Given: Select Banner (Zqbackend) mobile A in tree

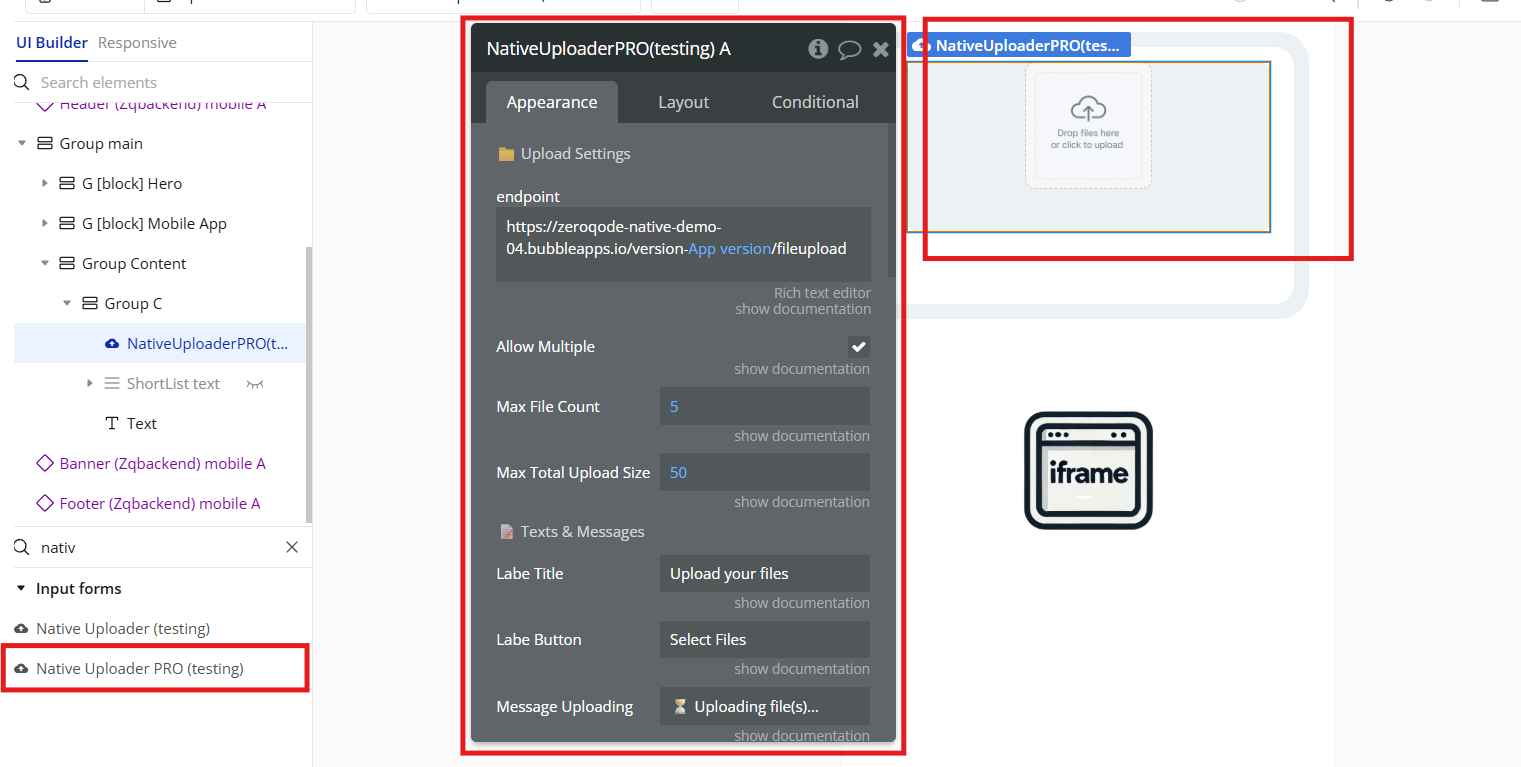Looking at the screenshot, I should pos(163,463).
